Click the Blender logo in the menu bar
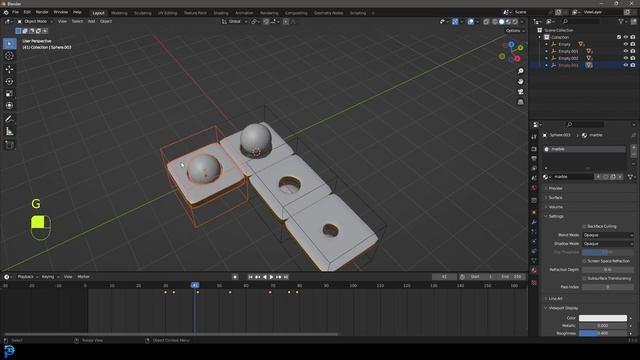Screen dimensions: 640x360 [6, 12]
